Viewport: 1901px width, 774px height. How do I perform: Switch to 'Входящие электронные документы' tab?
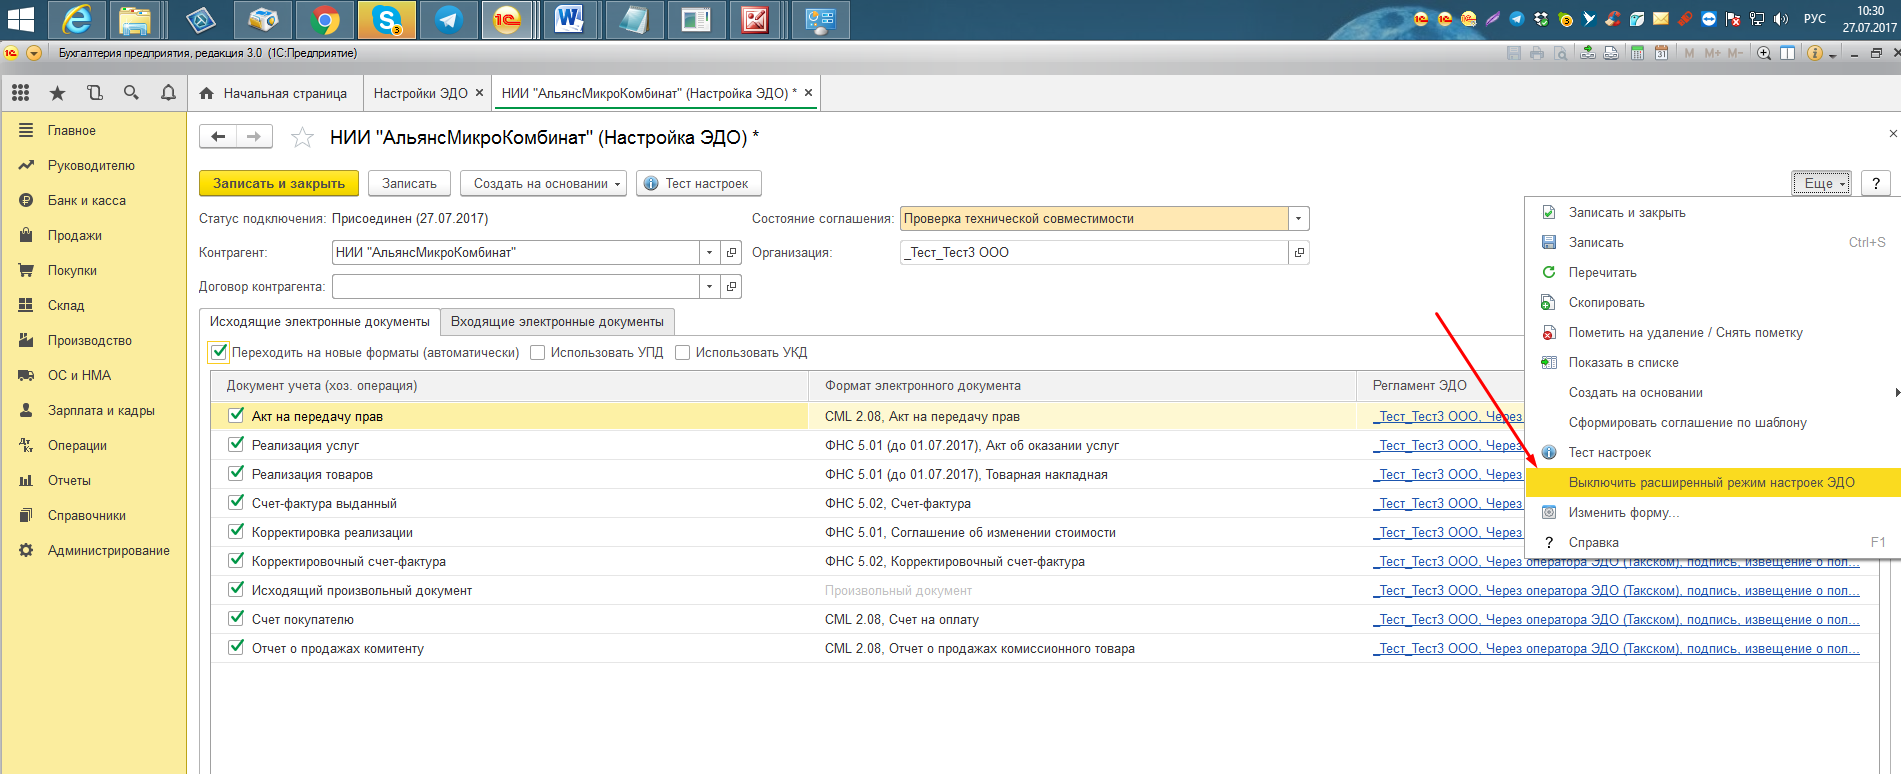(557, 322)
